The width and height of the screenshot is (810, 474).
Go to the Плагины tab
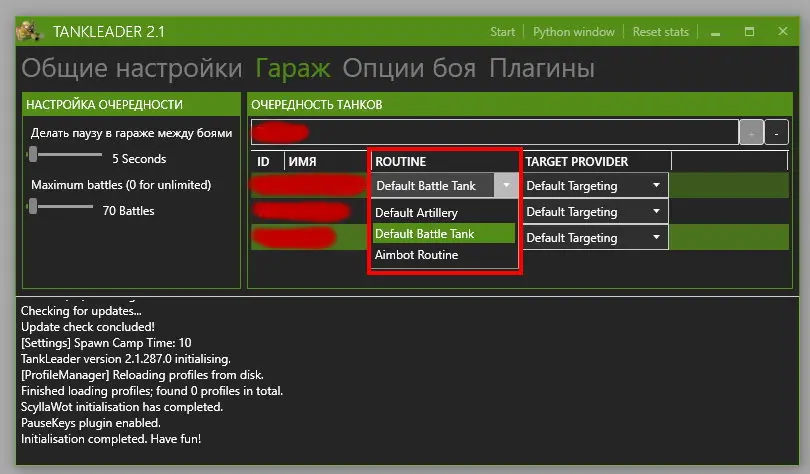tap(541, 69)
